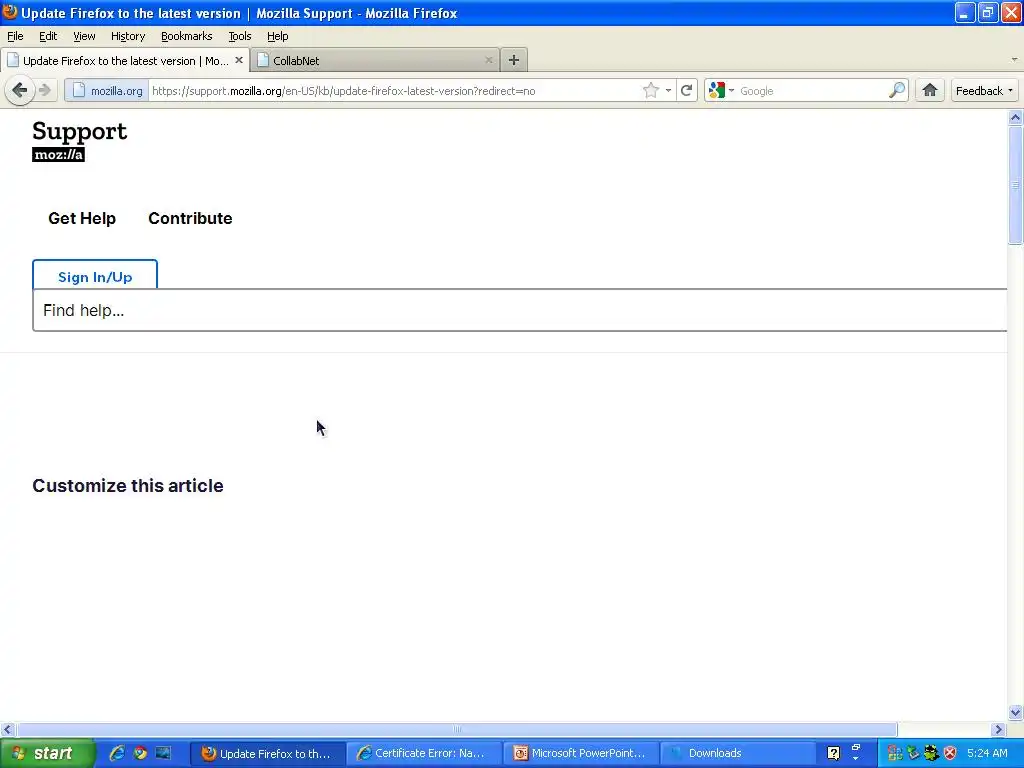Open the search engine dropdown with the Google icon
The height and width of the screenshot is (768, 1024).
721,90
